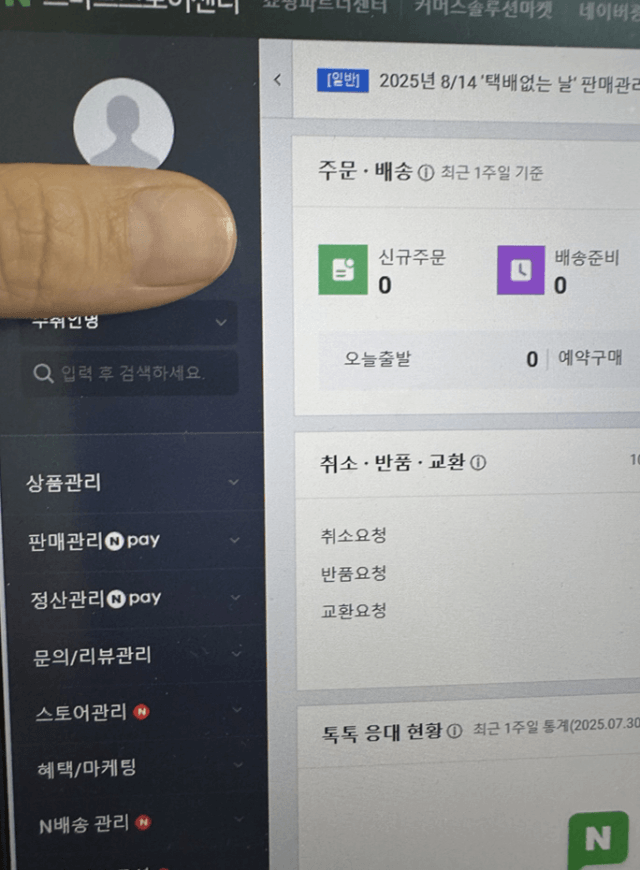This screenshot has height=870, width=640.
Task: Click the search magnifier icon
Action: (x=43, y=373)
